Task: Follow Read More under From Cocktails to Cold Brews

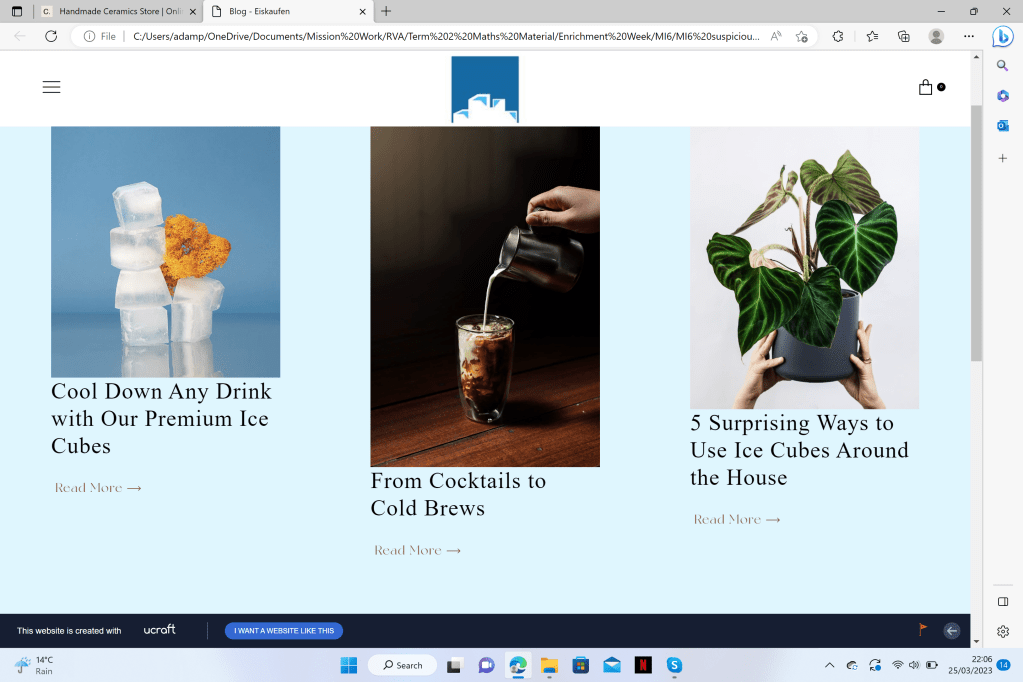Action: 418,550
